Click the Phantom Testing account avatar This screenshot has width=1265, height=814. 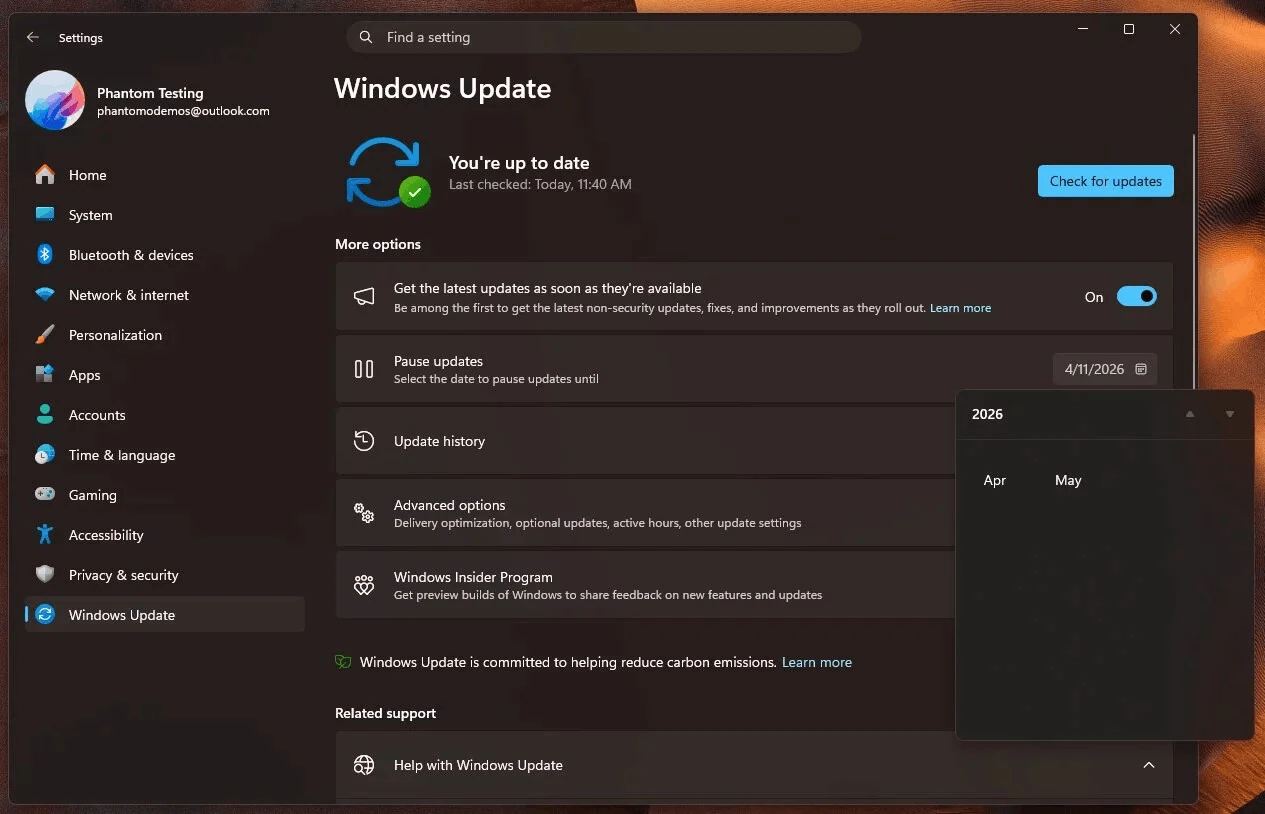pos(54,100)
